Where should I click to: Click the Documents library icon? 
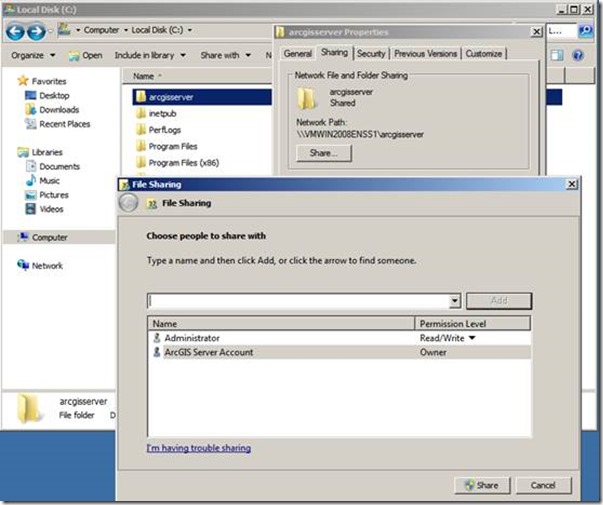[30, 166]
